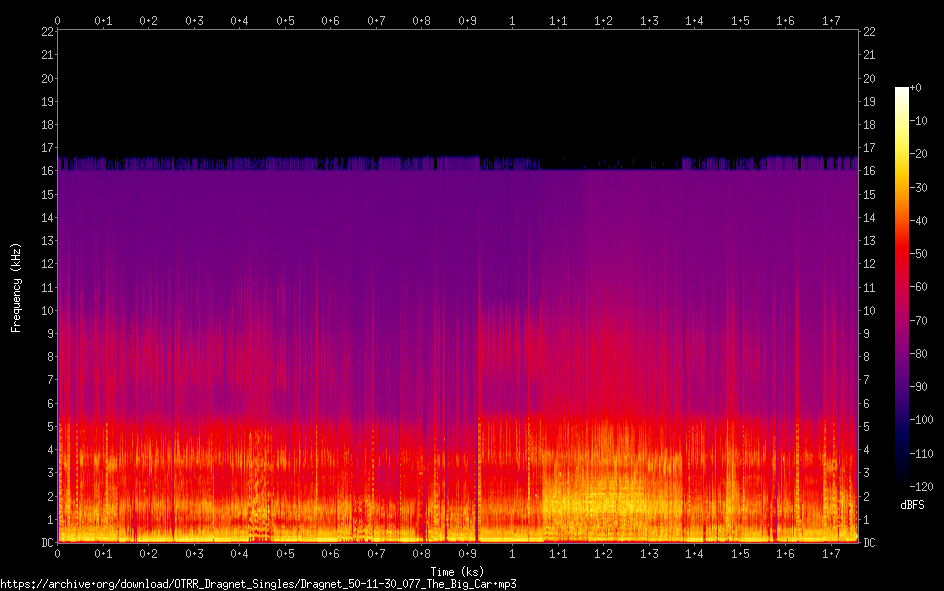Click the DC label on the right axis
Viewport: 944px width, 591px height.
(869, 543)
